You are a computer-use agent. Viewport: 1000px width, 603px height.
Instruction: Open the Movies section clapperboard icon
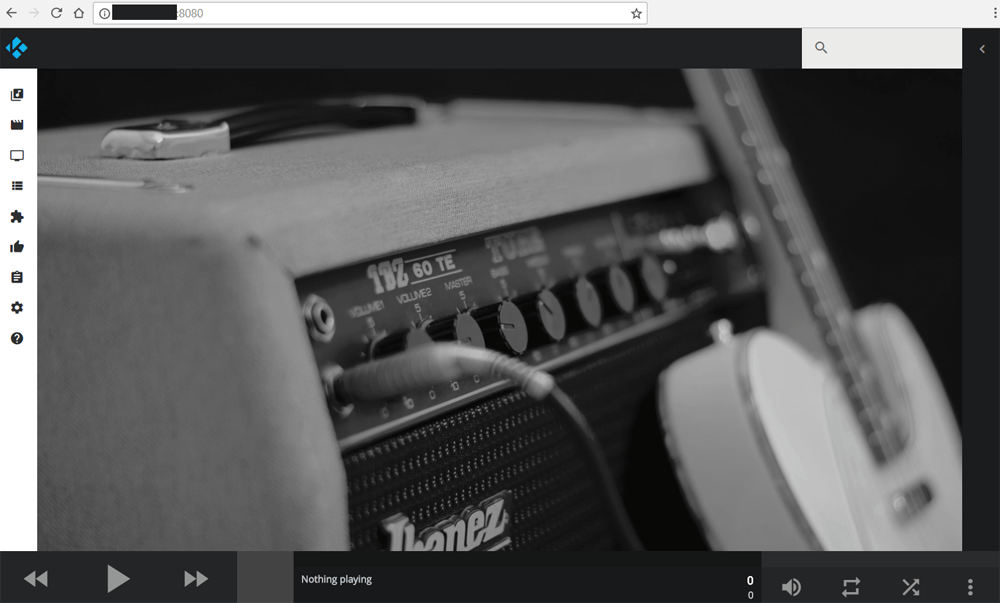(17, 125)
